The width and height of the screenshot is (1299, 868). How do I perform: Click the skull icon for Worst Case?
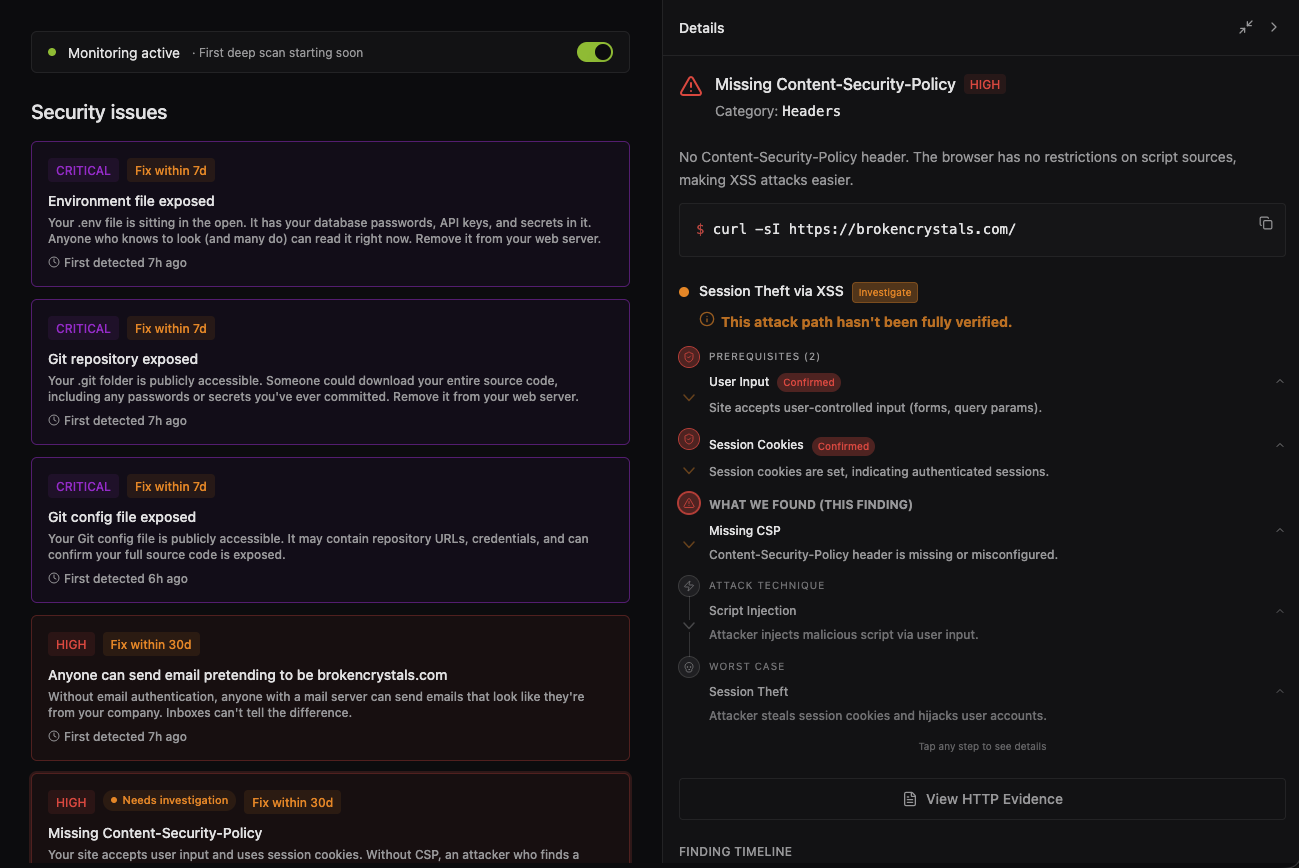(688, 667)
